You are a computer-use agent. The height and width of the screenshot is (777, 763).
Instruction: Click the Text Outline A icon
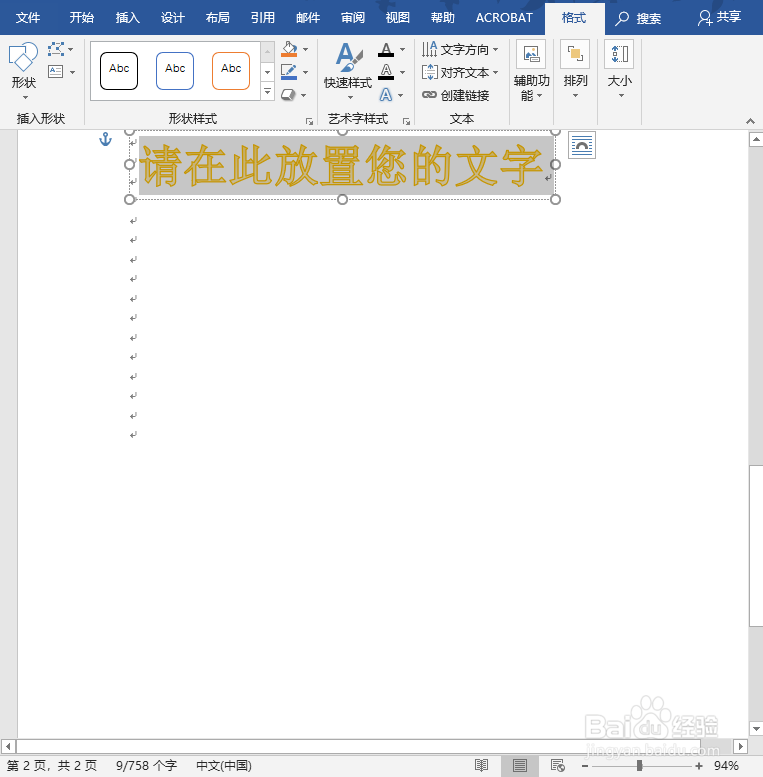point(386,72)
